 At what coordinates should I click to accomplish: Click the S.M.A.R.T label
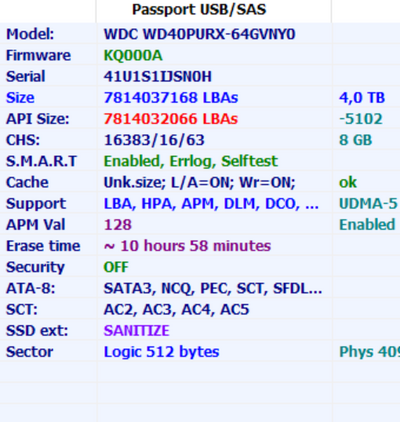41,161
